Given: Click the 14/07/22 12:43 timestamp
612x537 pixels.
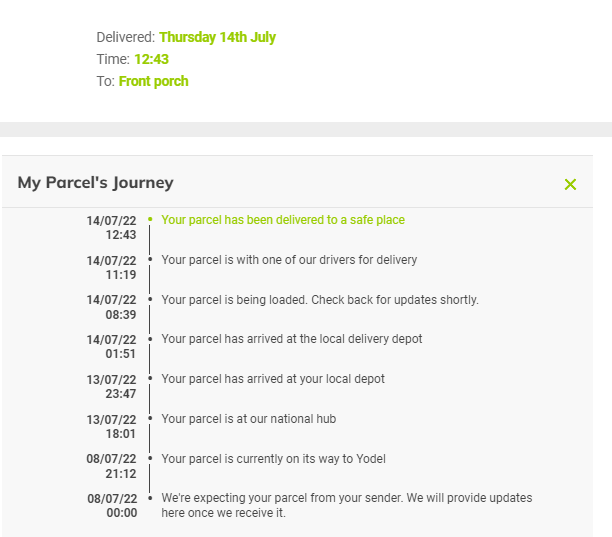Looking at the screenshot, I should (x=111, y=228).
